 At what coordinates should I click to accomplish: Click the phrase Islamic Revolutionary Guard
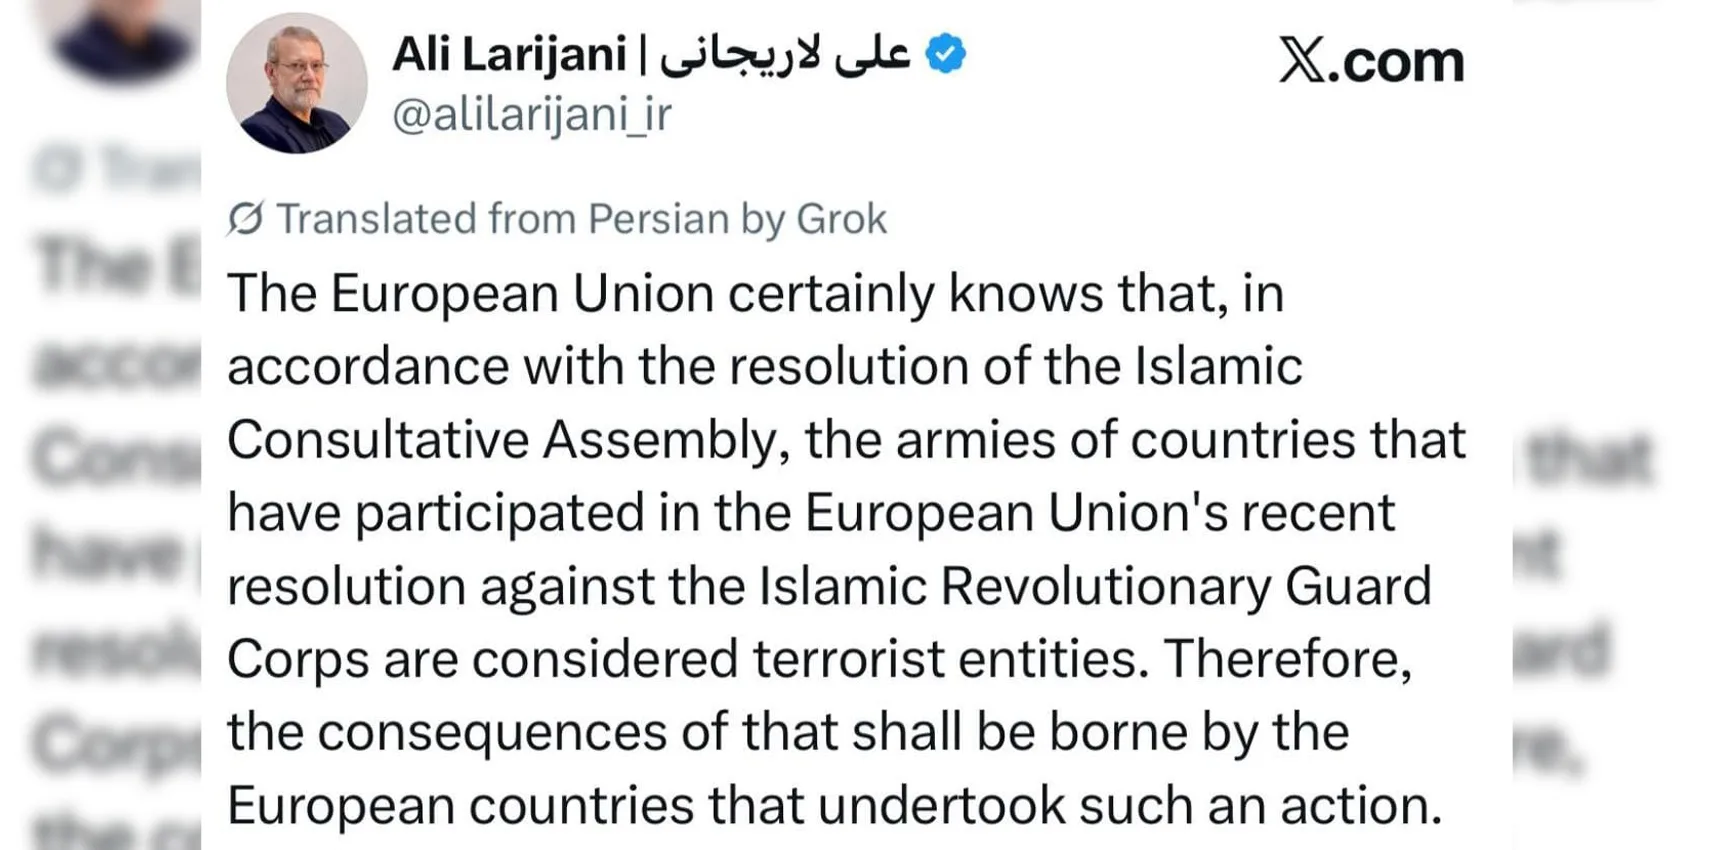click(x=1095, y=586)
